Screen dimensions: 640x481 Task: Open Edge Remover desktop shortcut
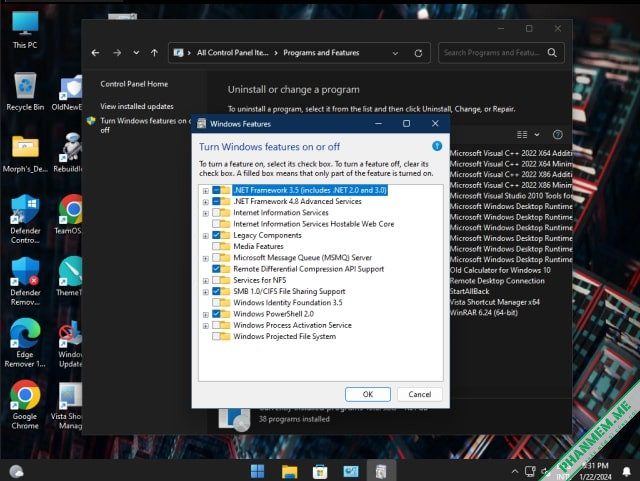point(25,343)
